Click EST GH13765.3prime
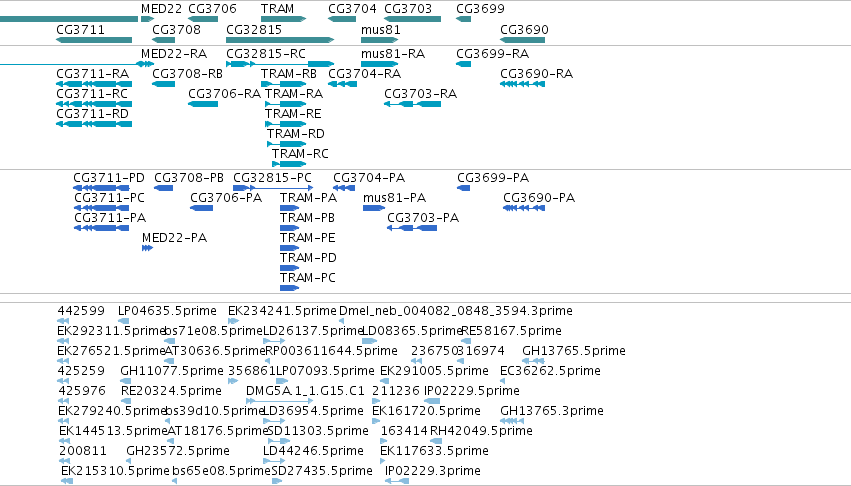The image size is (851, 486). pyautogui.click(x=552, y=412)
